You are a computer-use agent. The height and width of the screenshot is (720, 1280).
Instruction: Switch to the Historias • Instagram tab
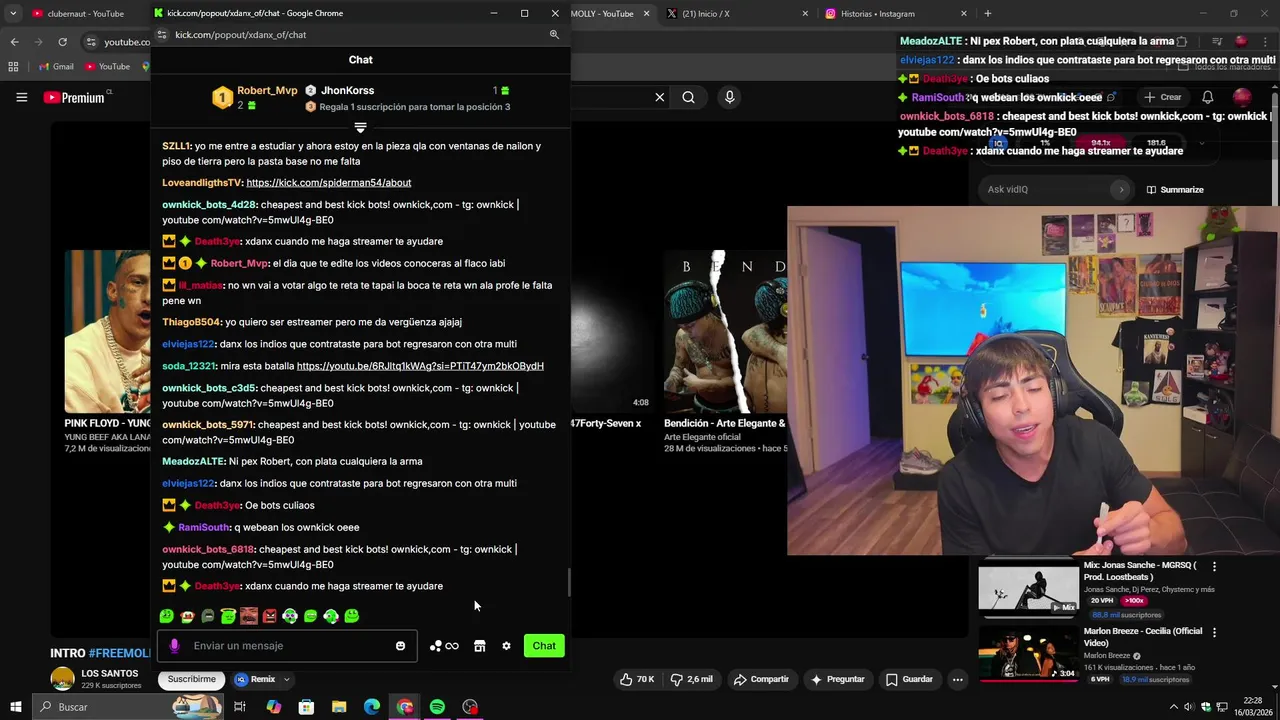[897, 14]
